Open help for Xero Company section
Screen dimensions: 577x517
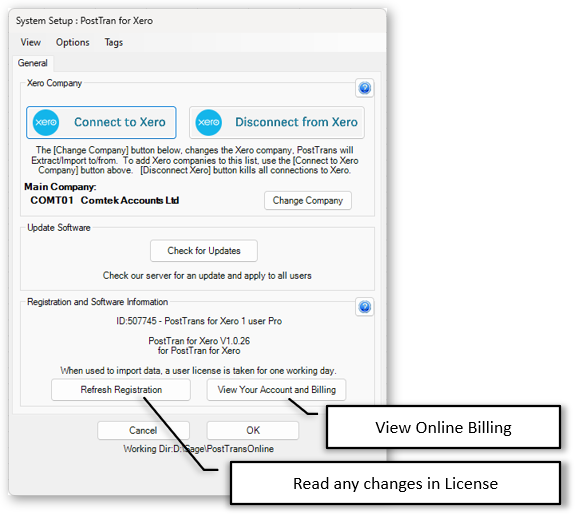365,88
